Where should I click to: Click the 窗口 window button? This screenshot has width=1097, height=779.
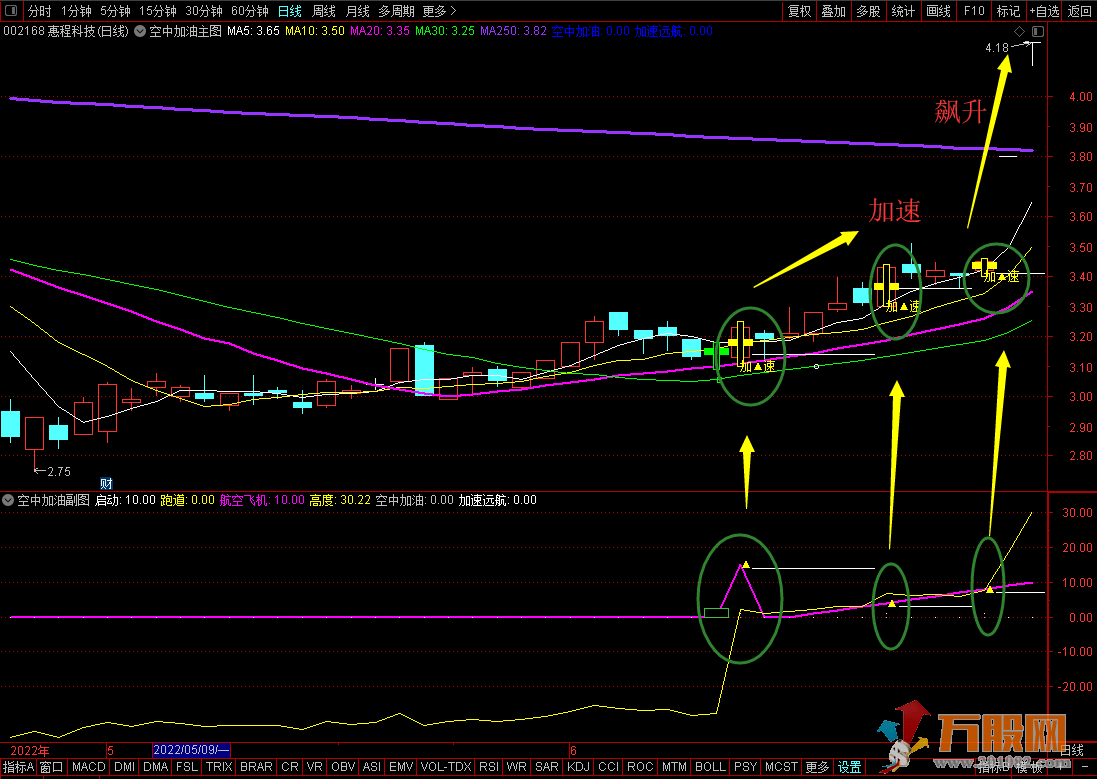[52, 767]
